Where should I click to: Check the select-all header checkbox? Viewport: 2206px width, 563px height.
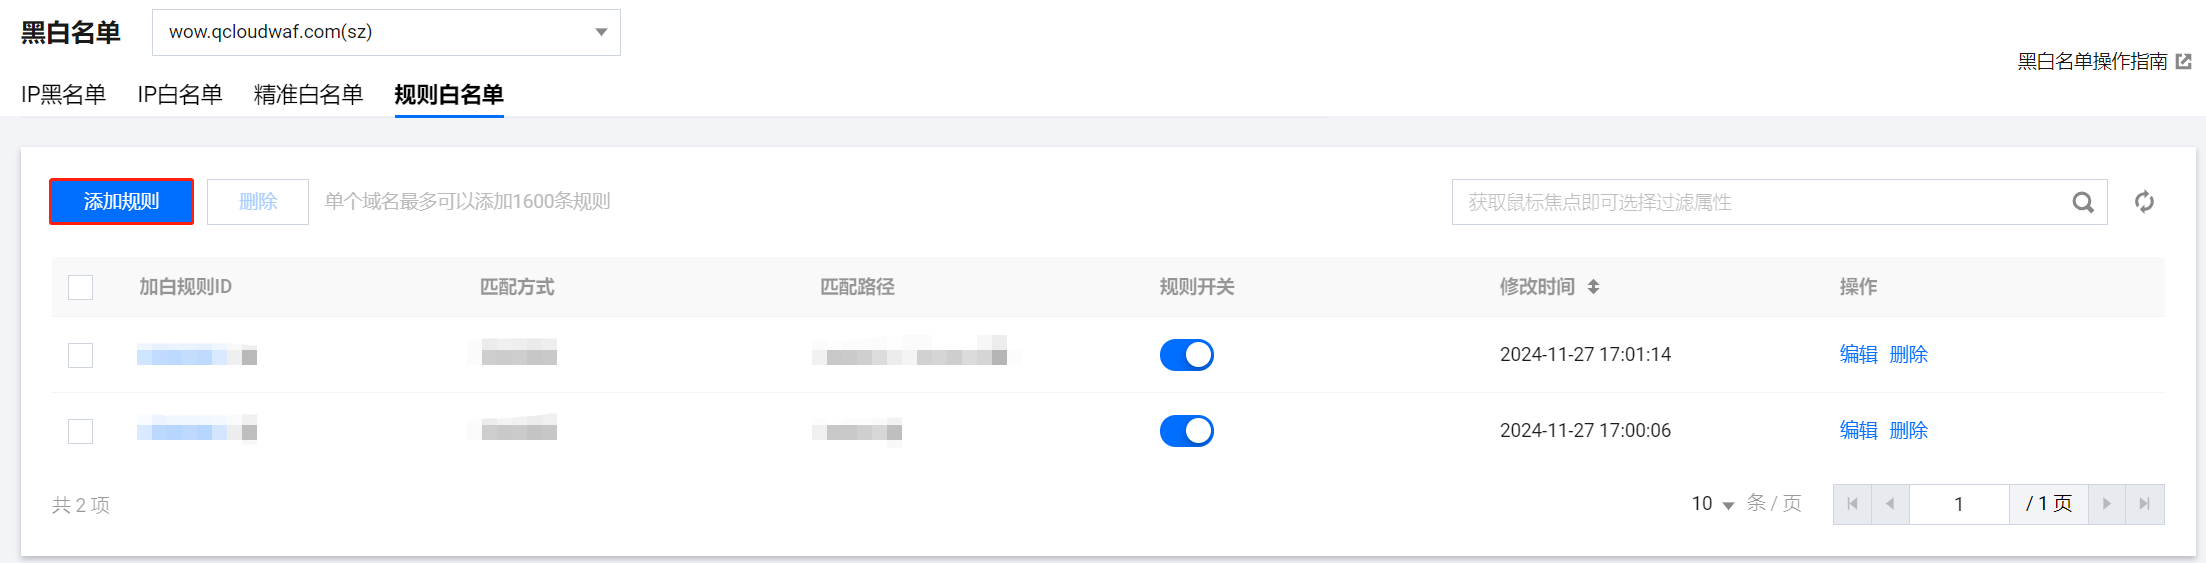pyautogui.click(x=80, y=287)
